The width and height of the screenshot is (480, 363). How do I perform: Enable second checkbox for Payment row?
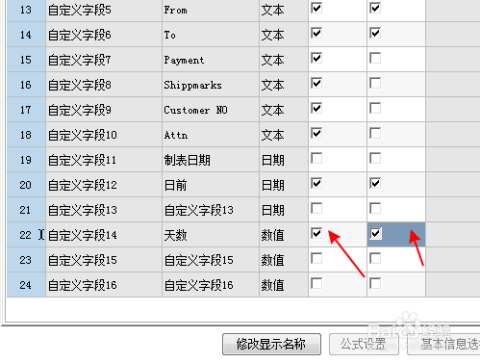coord(375,58)
